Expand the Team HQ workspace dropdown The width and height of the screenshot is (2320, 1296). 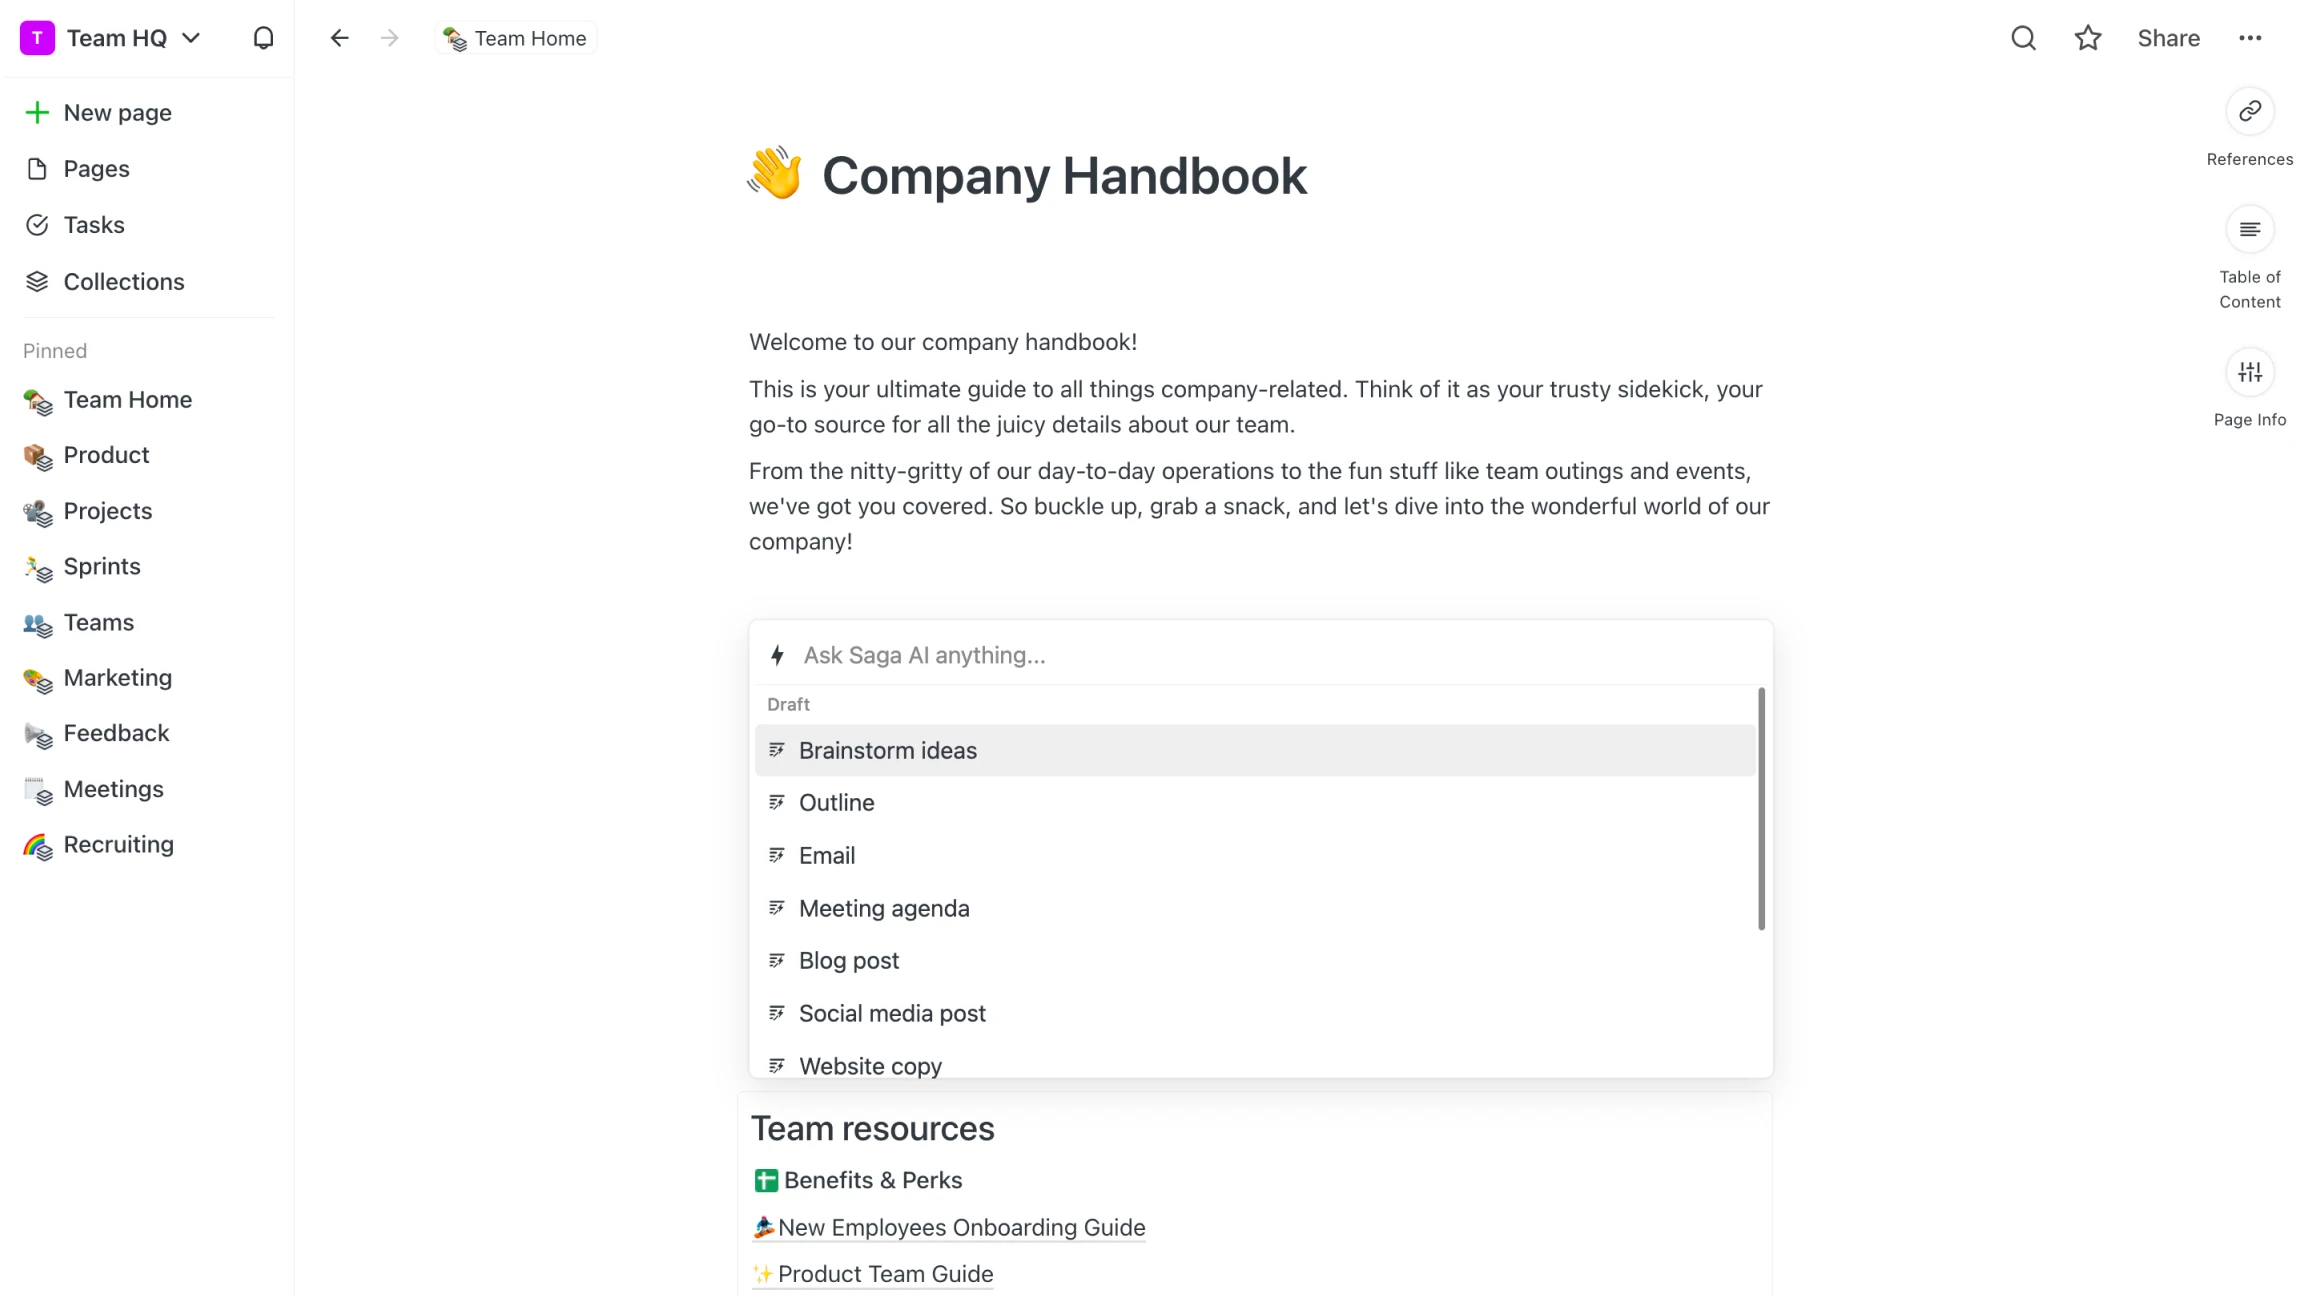click(x=190, y=38)
